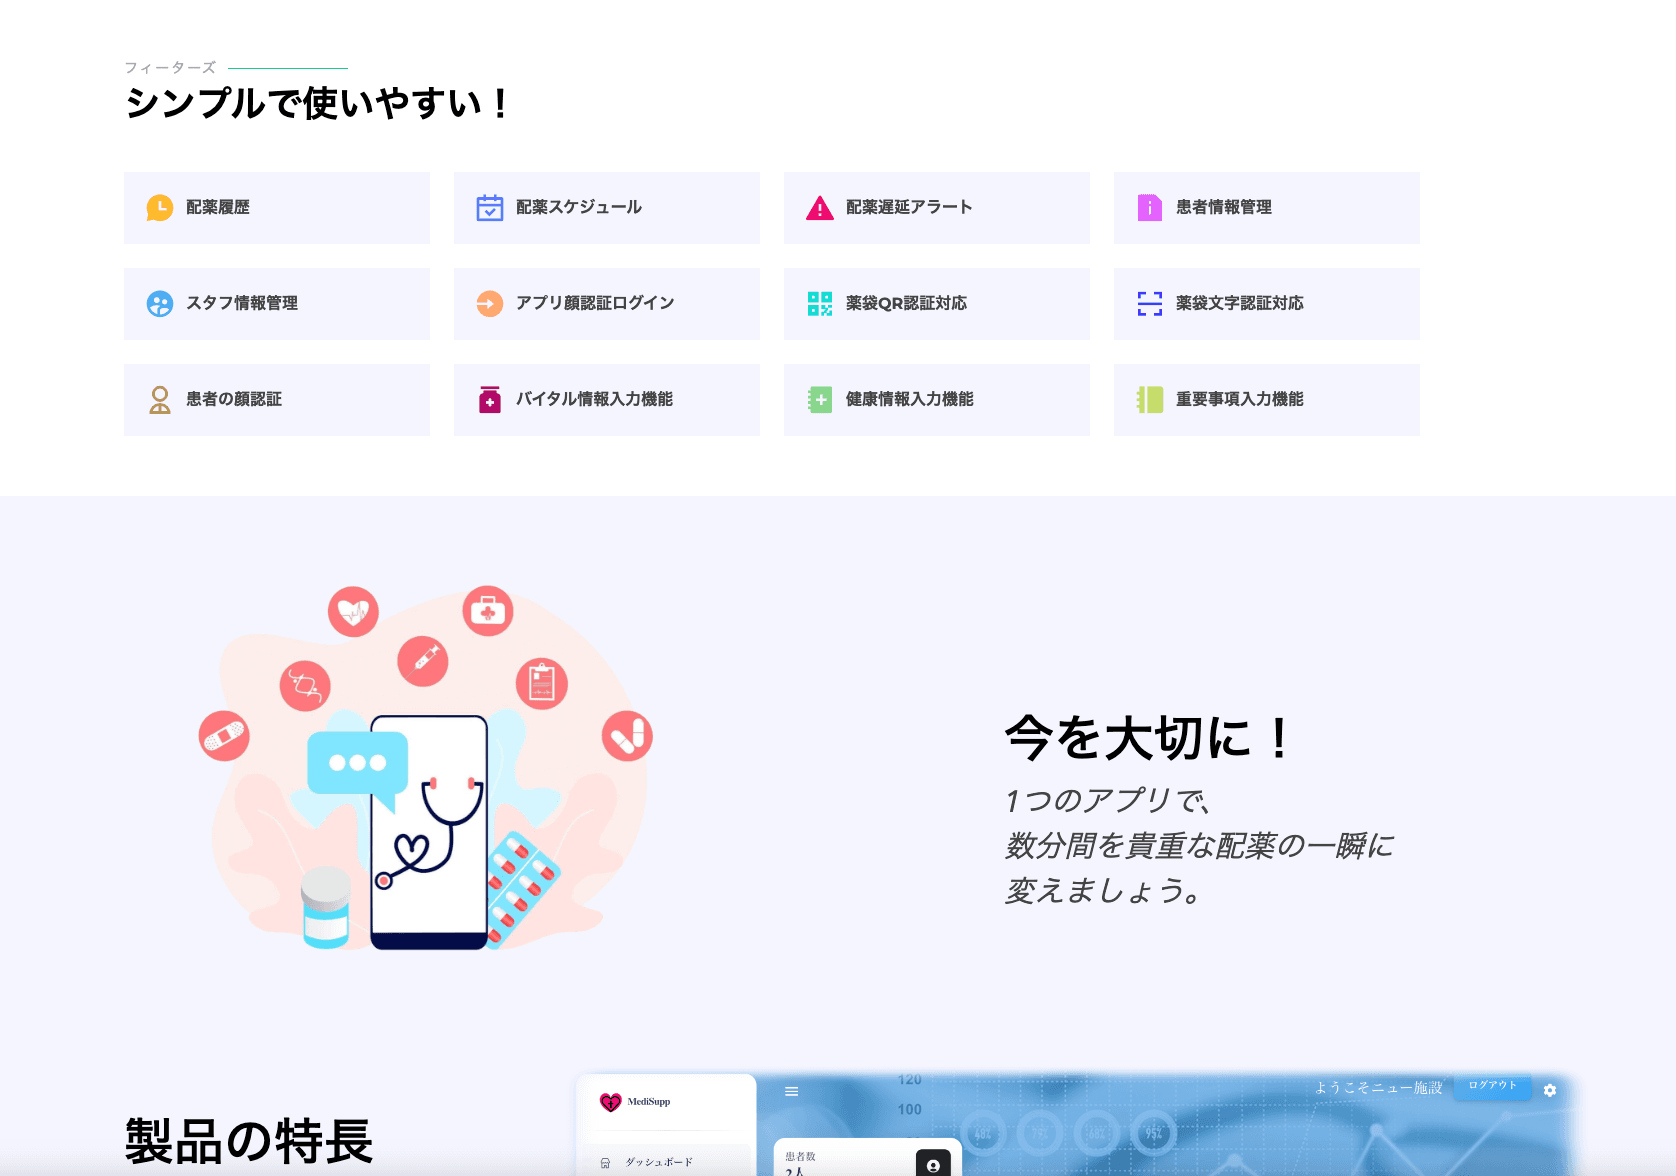Open the settings gear in dashboard header
The height and width of the screenshot is (1176, 1676).
(1549, 1090)
